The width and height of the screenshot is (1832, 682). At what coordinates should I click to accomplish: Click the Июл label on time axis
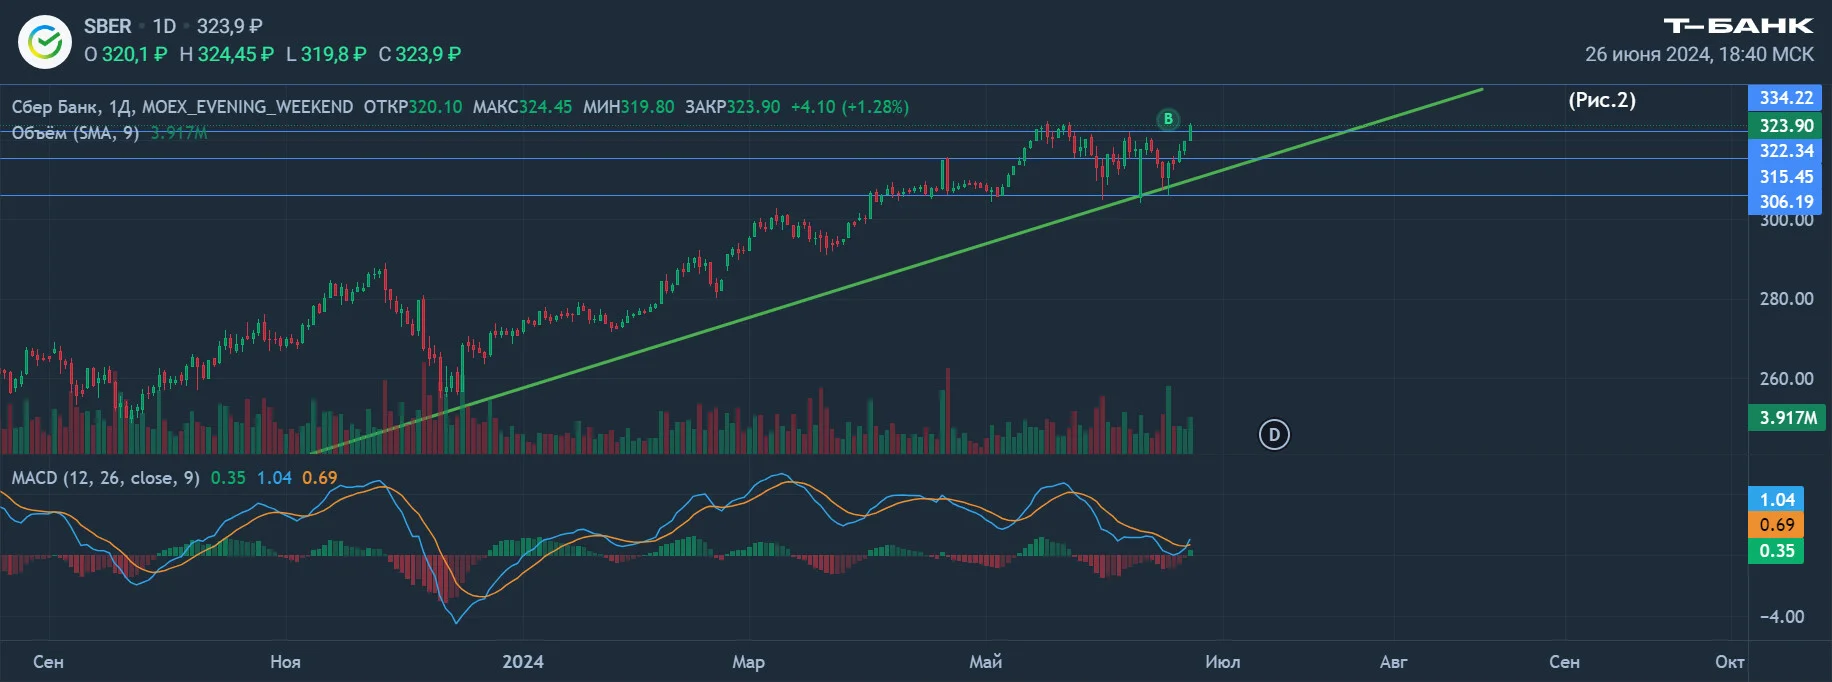tap(1223, 662)
